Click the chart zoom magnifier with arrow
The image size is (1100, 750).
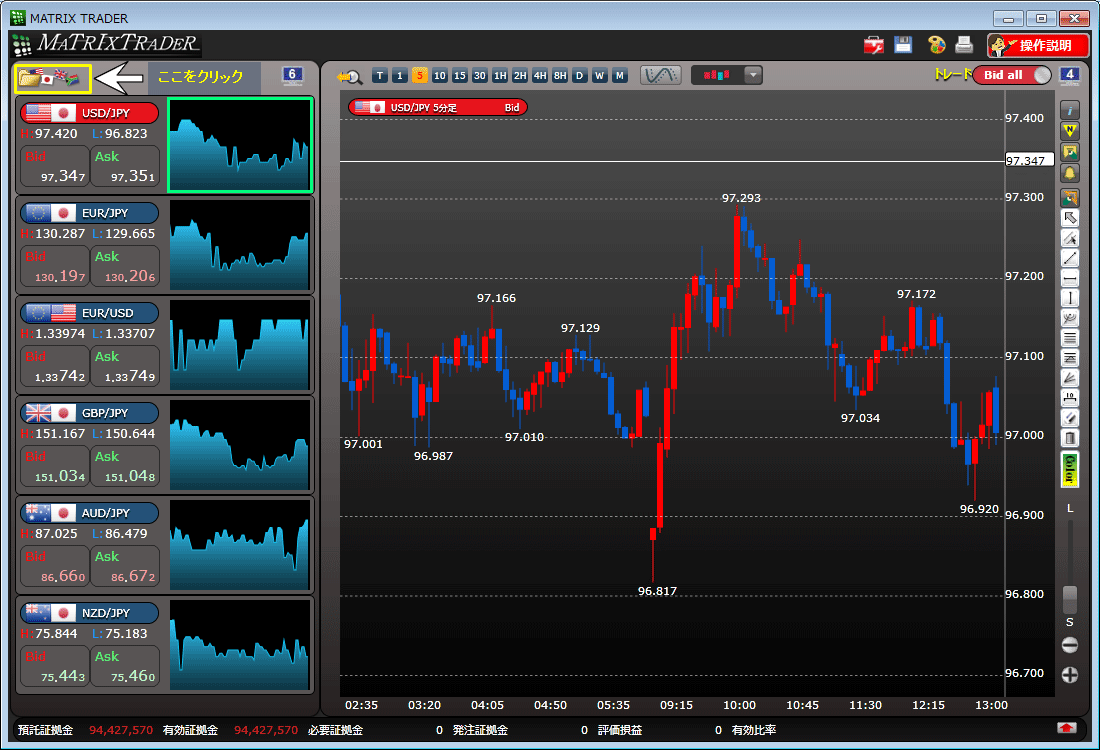[x=349, y=76]
